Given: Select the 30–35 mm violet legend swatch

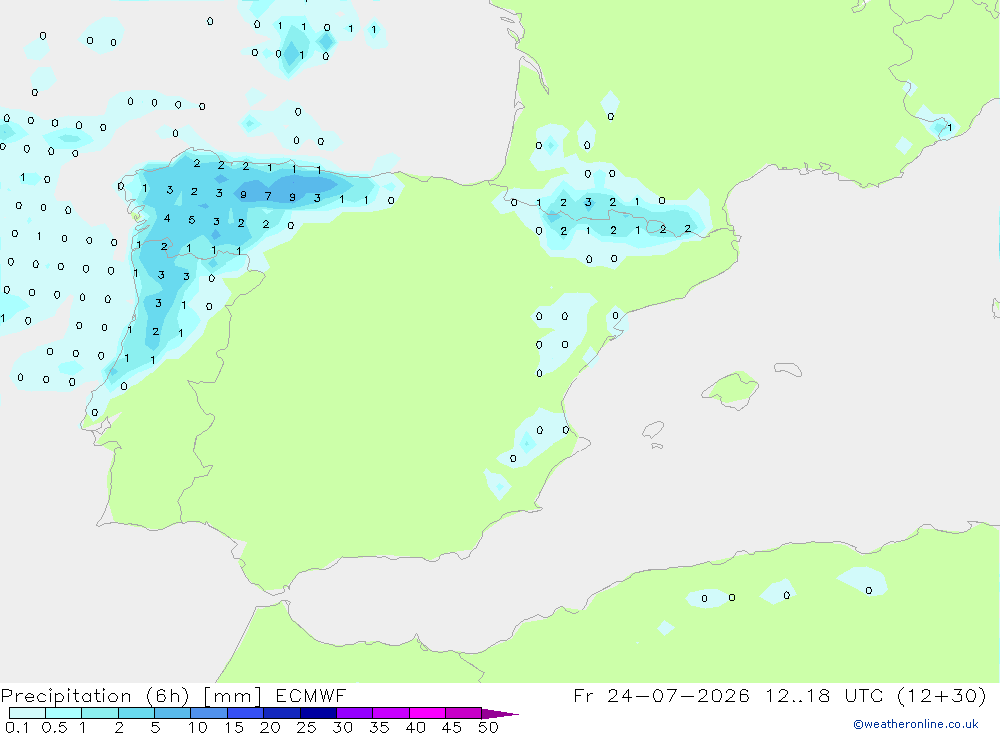Looking at the screenshot, I should click(x=355, y=713).
